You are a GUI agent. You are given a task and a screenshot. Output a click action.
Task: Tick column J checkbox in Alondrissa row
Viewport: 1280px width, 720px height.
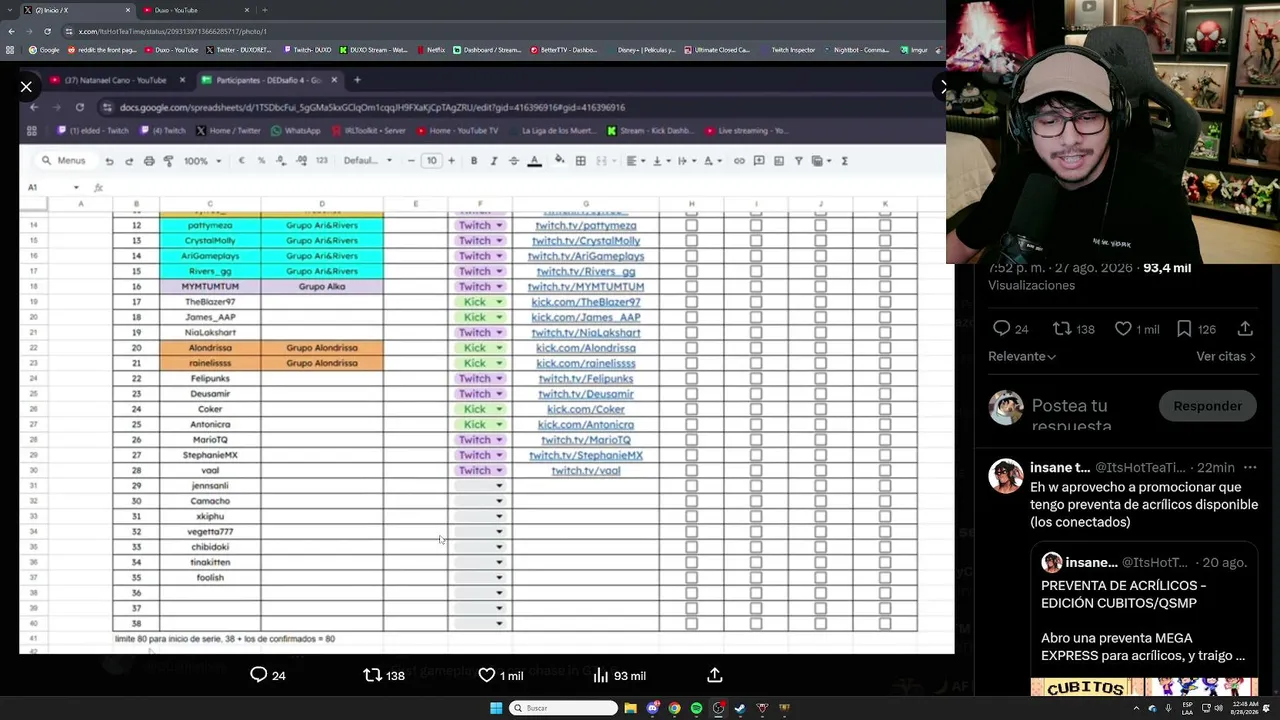coord(821,348)
